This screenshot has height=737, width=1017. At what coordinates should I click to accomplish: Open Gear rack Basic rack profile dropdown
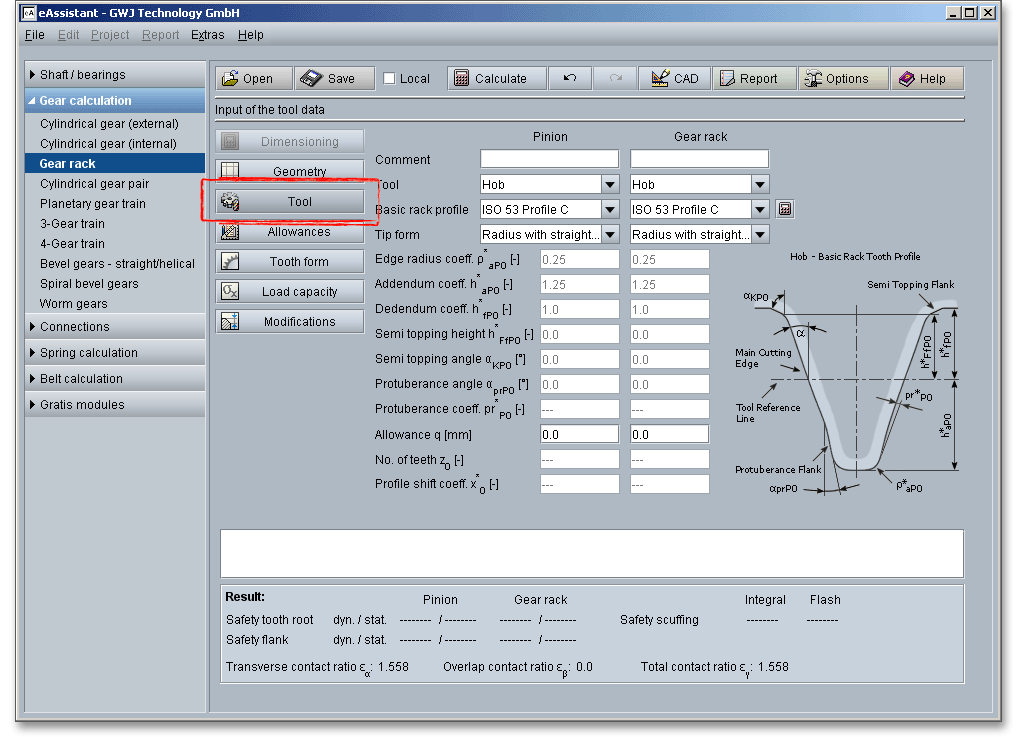click(760, 209)
